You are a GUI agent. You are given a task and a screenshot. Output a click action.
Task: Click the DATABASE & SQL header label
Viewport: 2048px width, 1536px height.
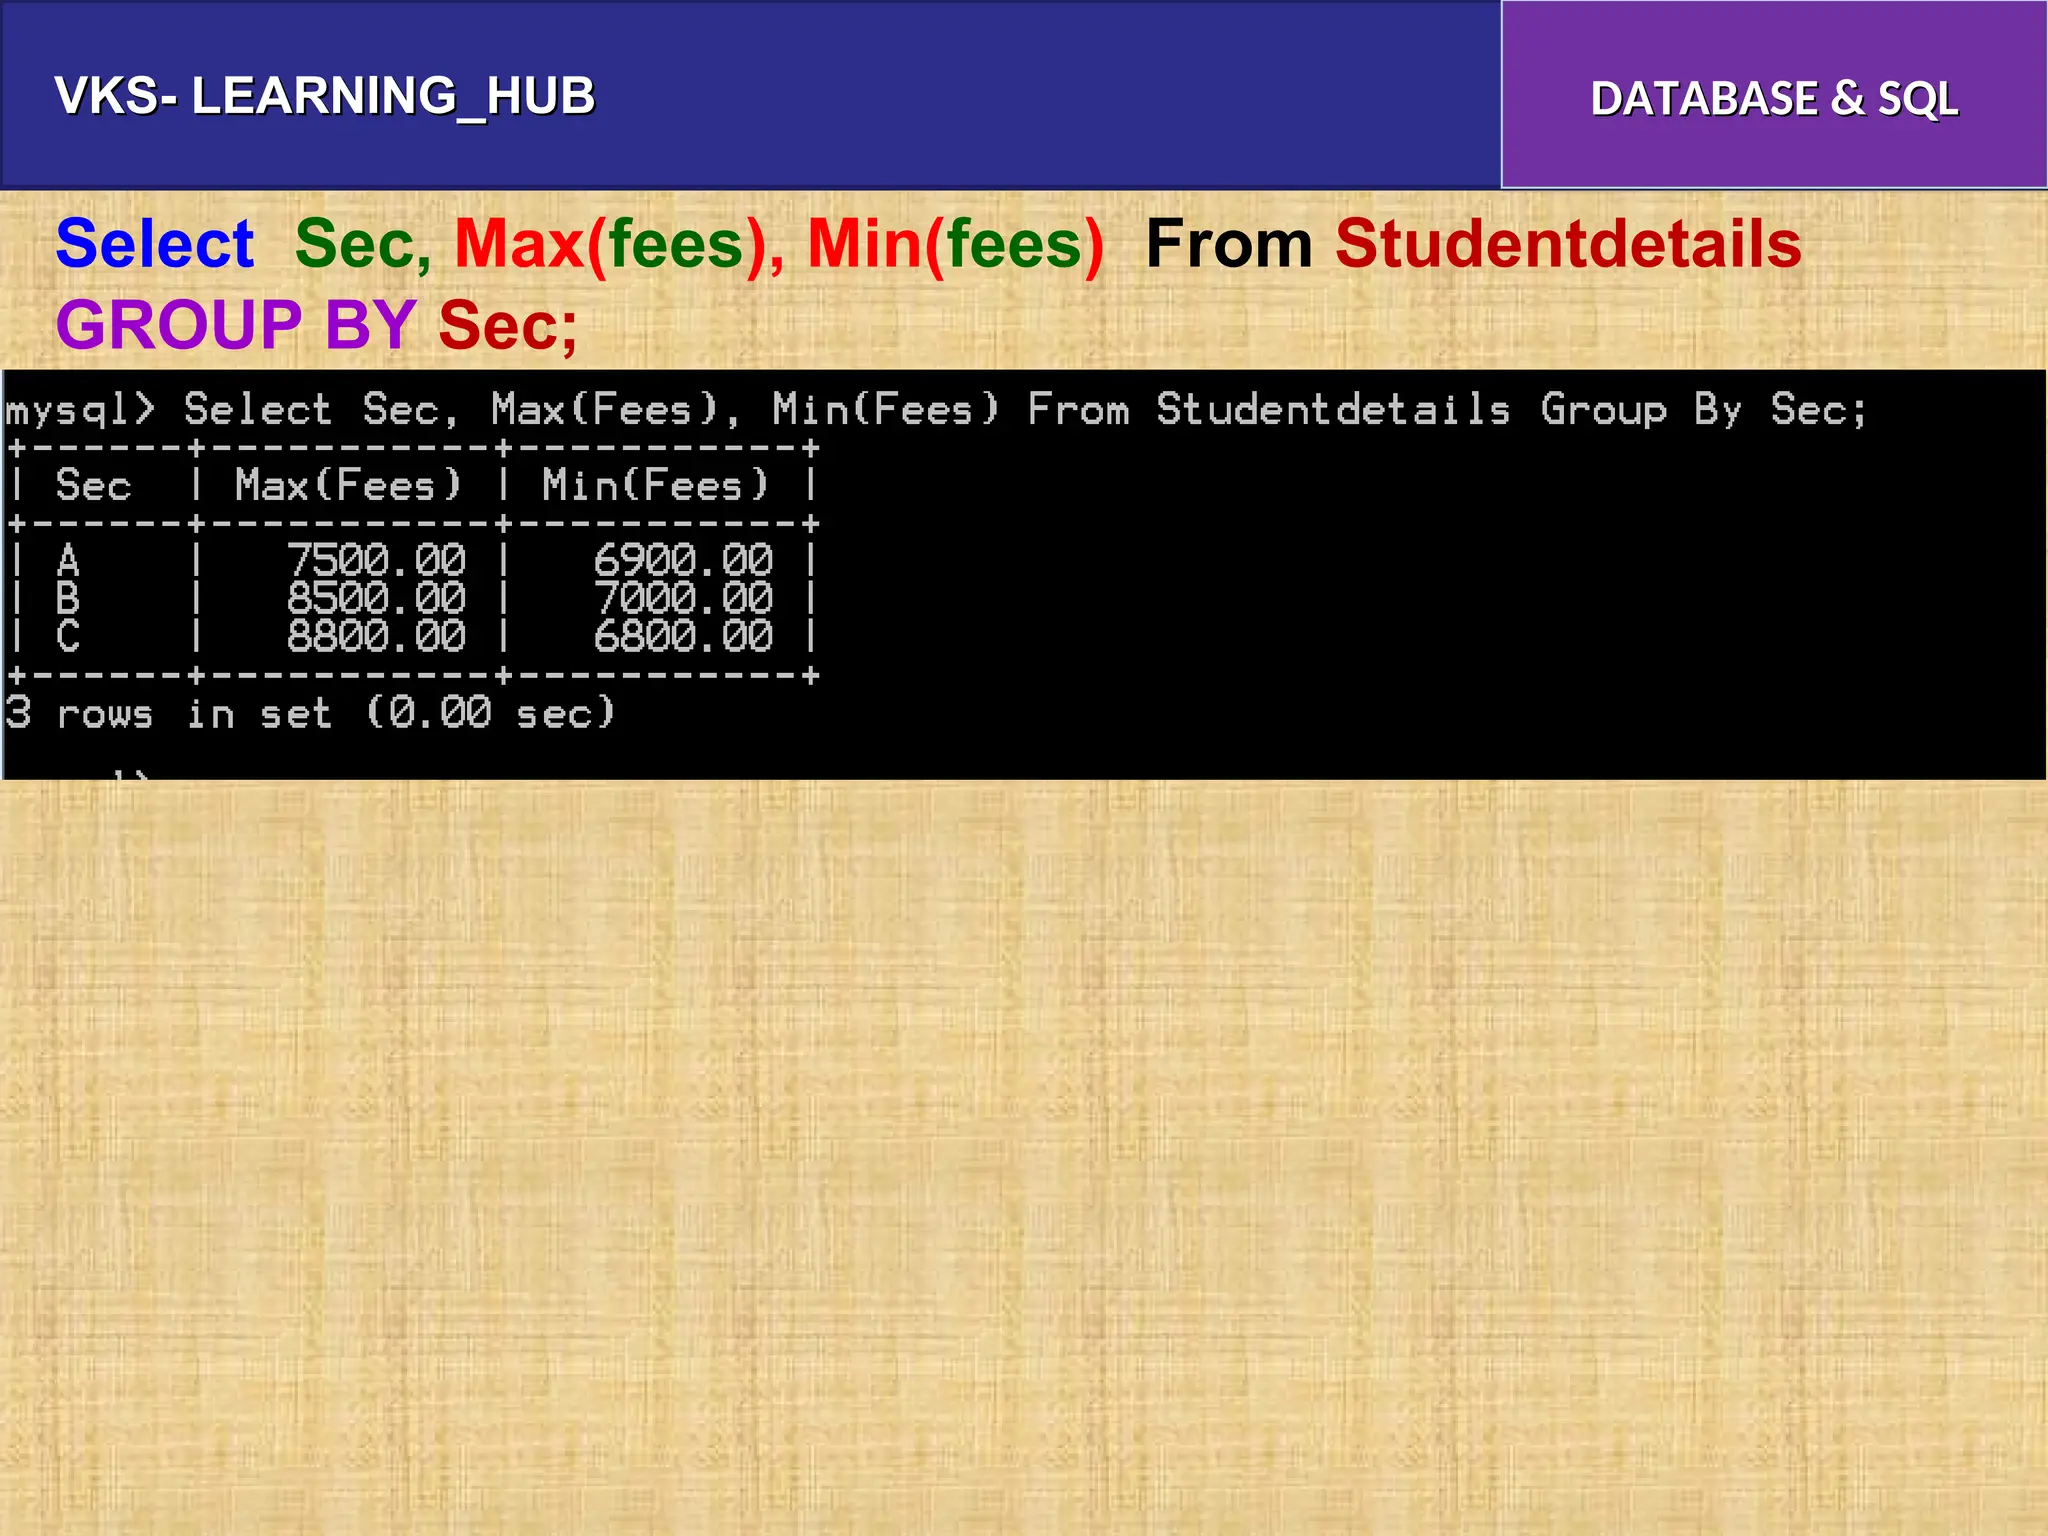click(x=1774, y=99)
